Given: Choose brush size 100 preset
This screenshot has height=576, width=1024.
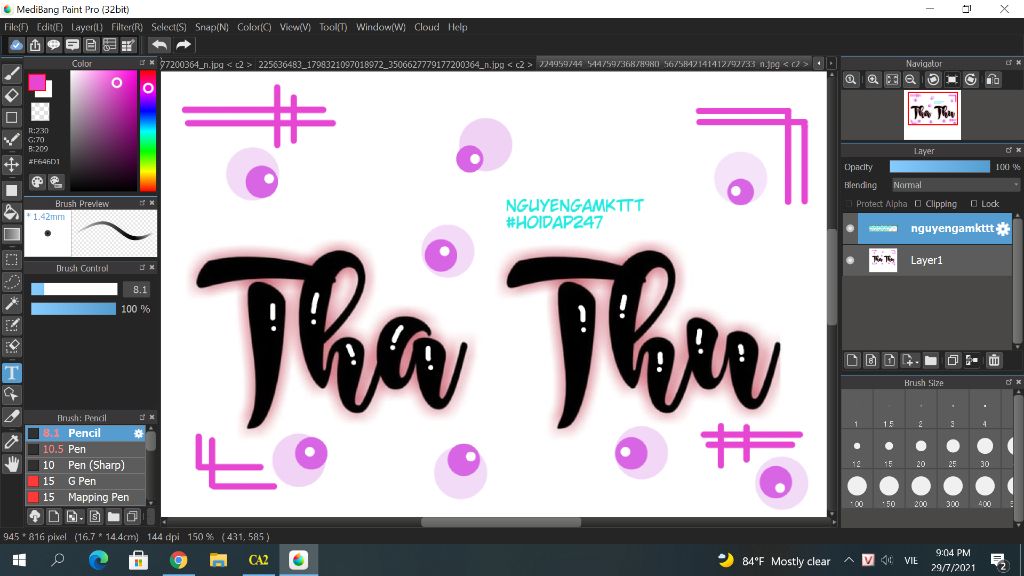Looking at the screenshot, I should click(x=857, y=486).
